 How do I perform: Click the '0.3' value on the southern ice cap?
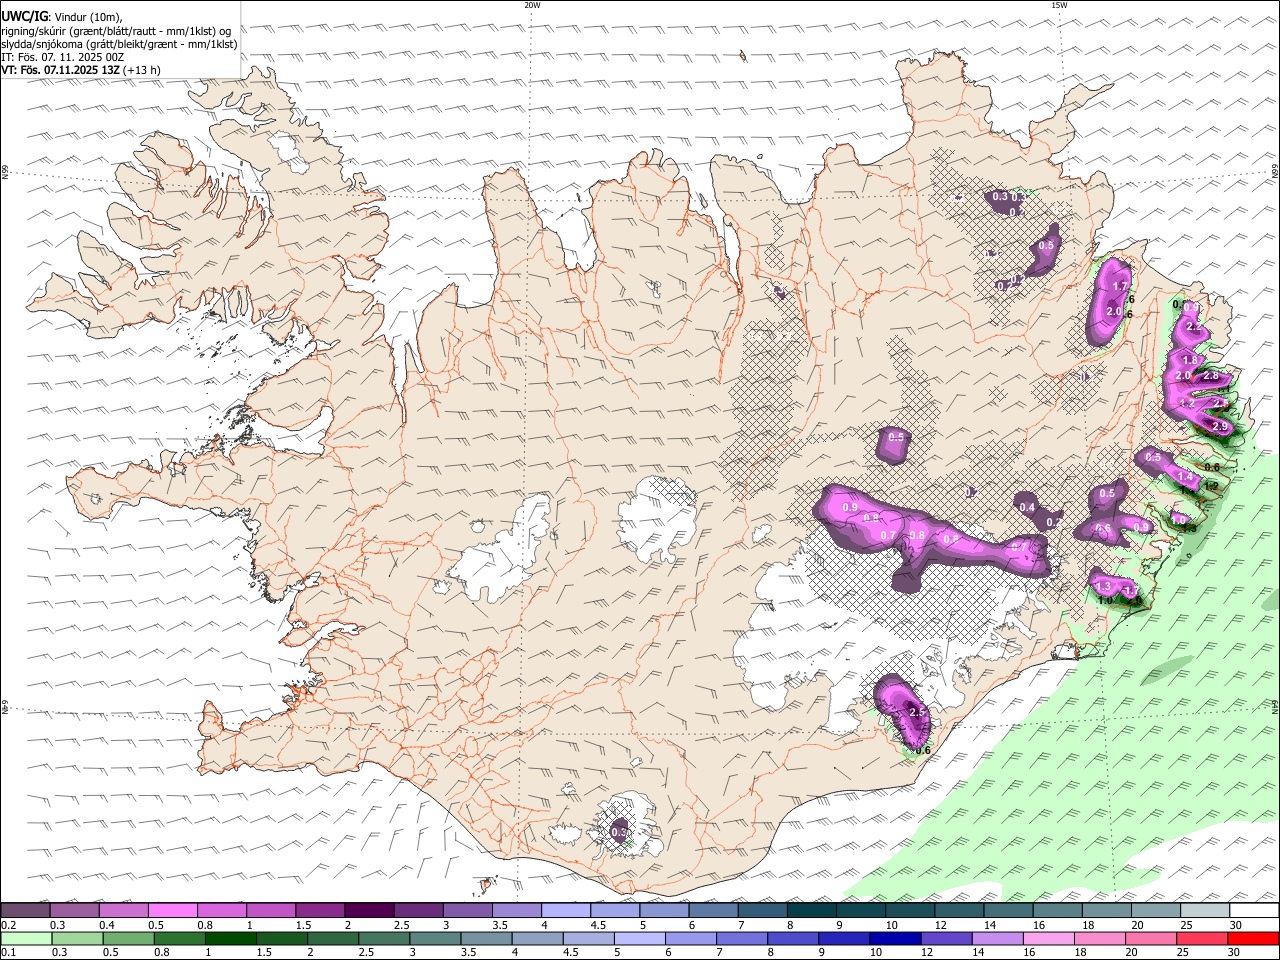click(618, 831)
